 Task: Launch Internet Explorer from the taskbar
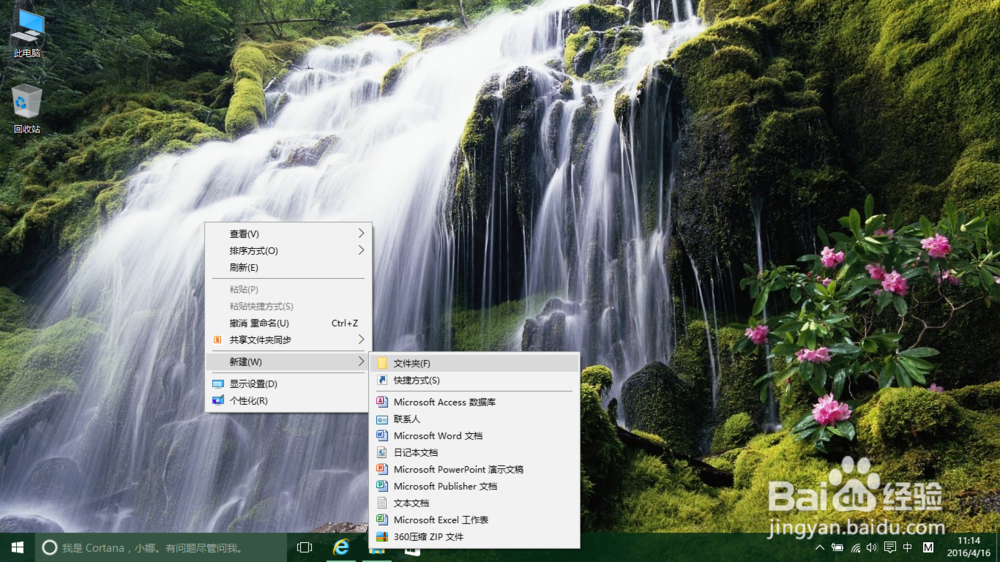coord(341,547)
